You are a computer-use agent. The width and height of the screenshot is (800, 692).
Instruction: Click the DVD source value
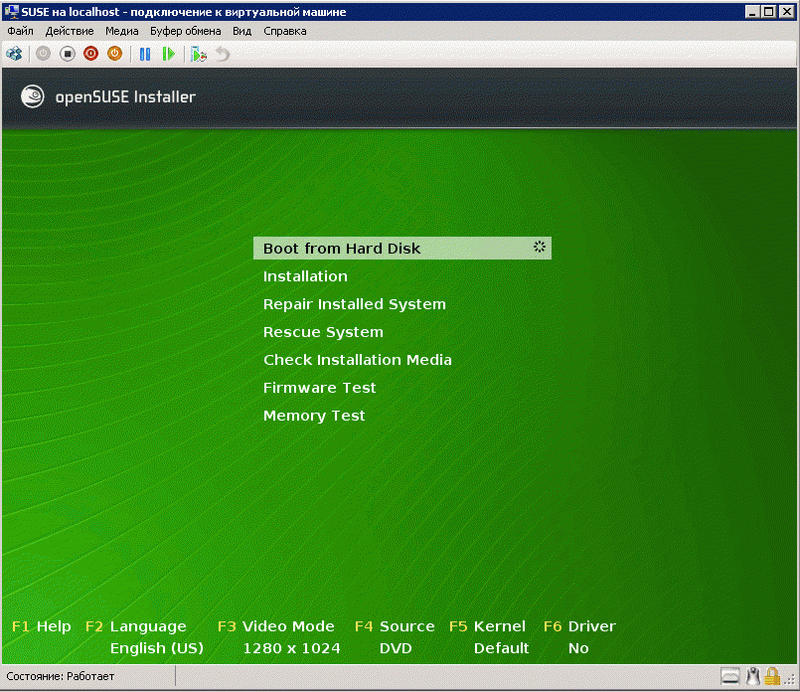point(395,648)
